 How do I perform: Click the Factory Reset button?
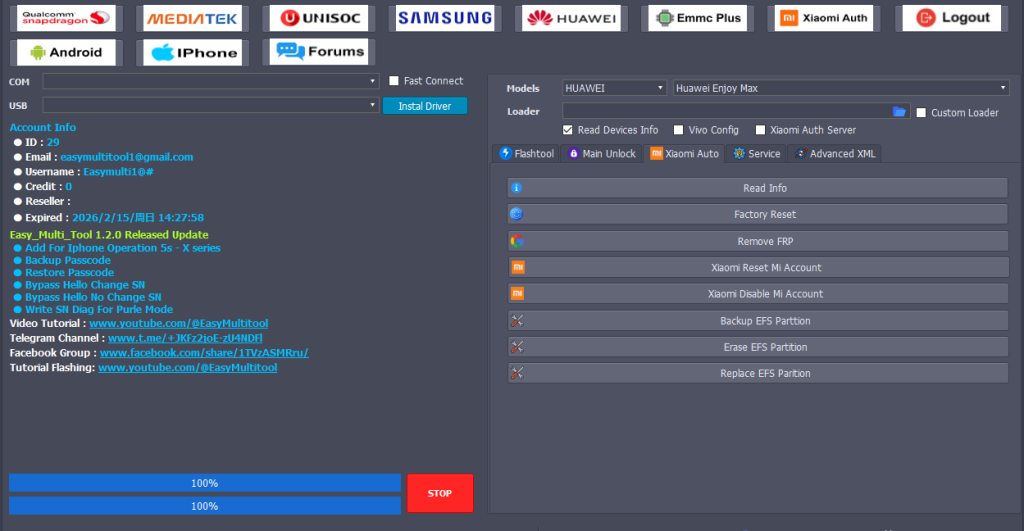tap(758, 214)
